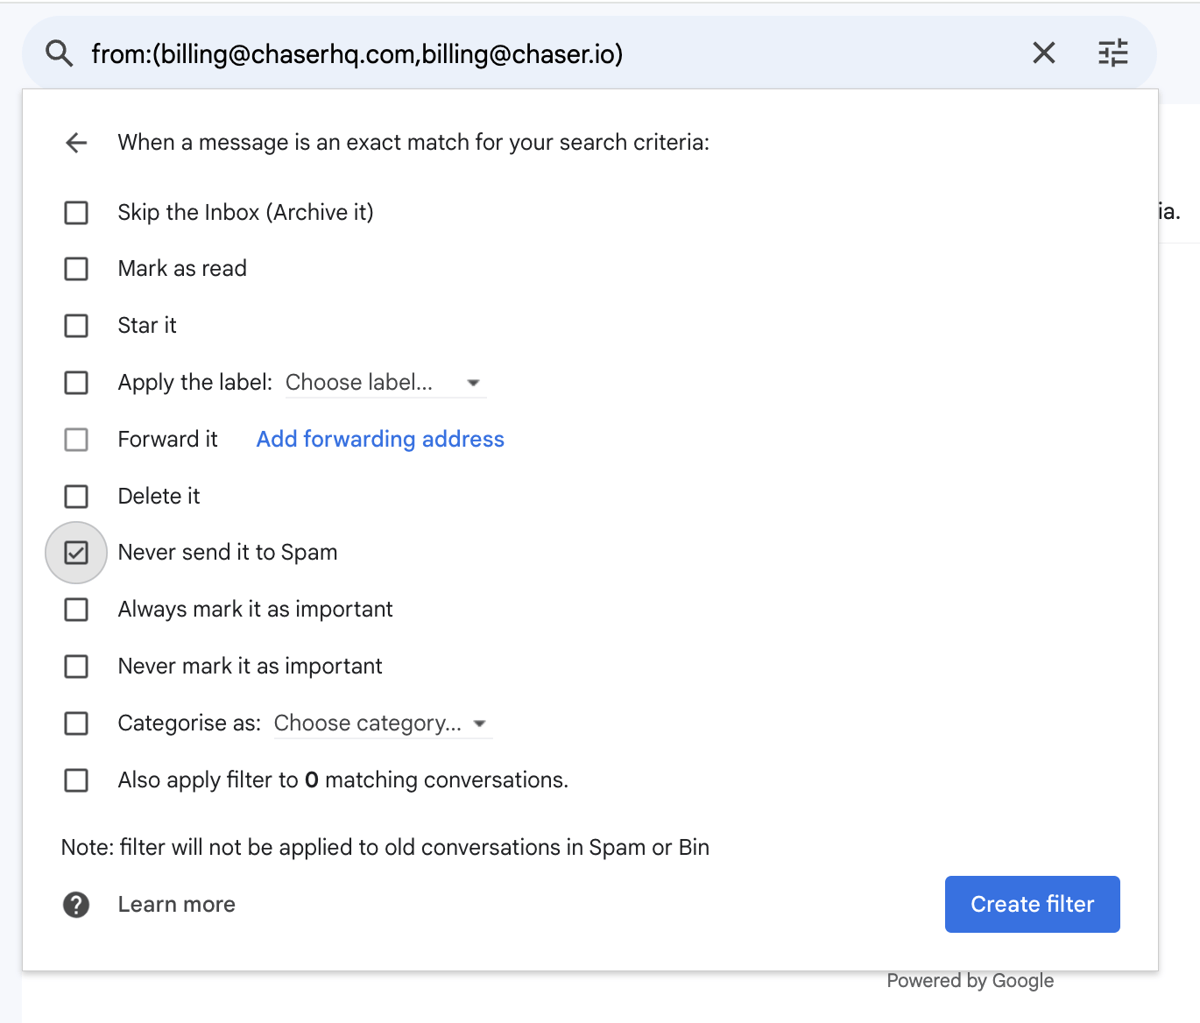Check the Mark as read option
This screenshot has height=1023, width=1200.
pos(76,268)
